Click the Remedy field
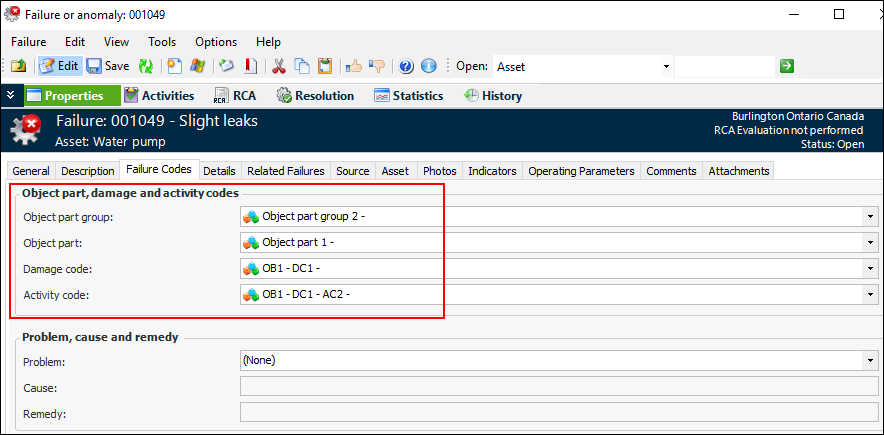This screenshot has width=884, height=435. click(x=559, y=414)
